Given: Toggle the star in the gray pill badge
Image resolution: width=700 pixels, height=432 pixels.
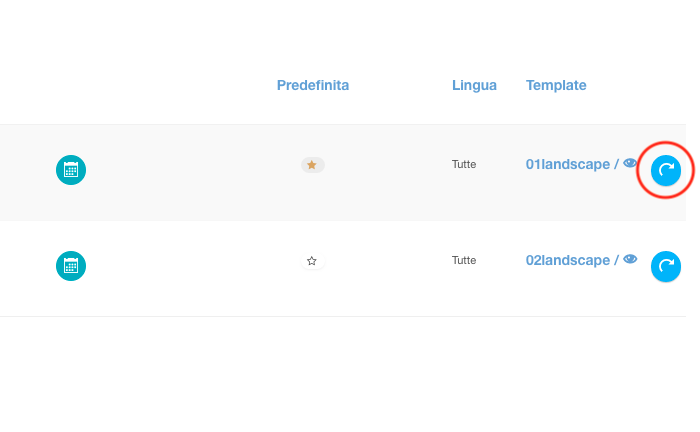Looking at the screenshot, I should pos(312,165).
